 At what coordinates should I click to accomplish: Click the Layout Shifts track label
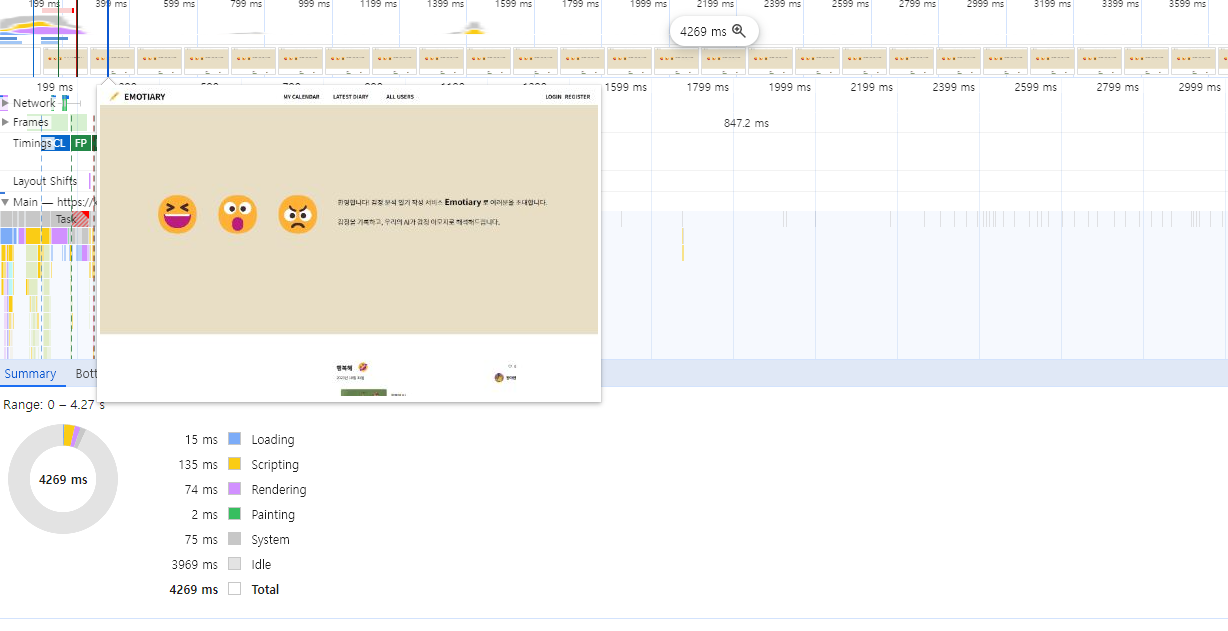tap(45, 181)
